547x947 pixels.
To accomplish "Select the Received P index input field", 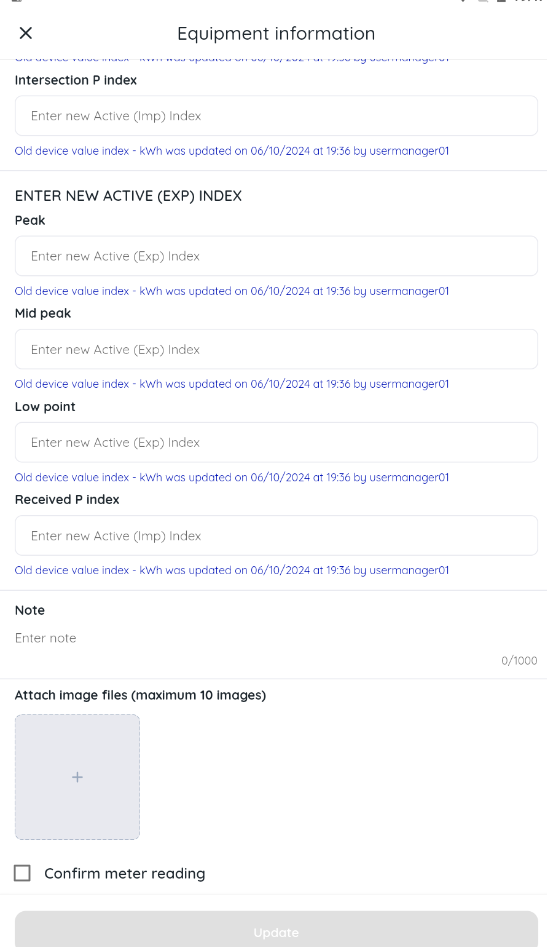I will tap(277, 535).
